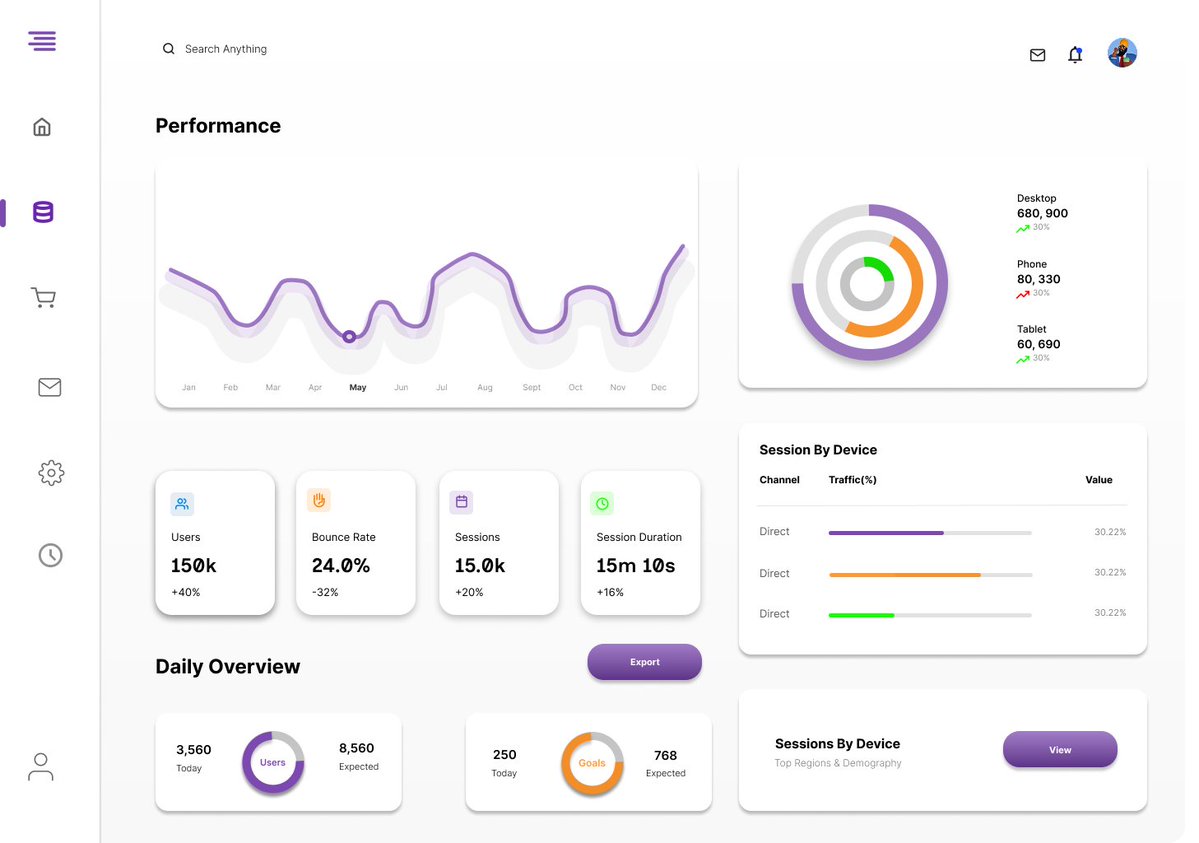Select the database icon in sidebar
Image resolution: width=1199 pixels, height=843 pixels.
(x=43, y=212)
